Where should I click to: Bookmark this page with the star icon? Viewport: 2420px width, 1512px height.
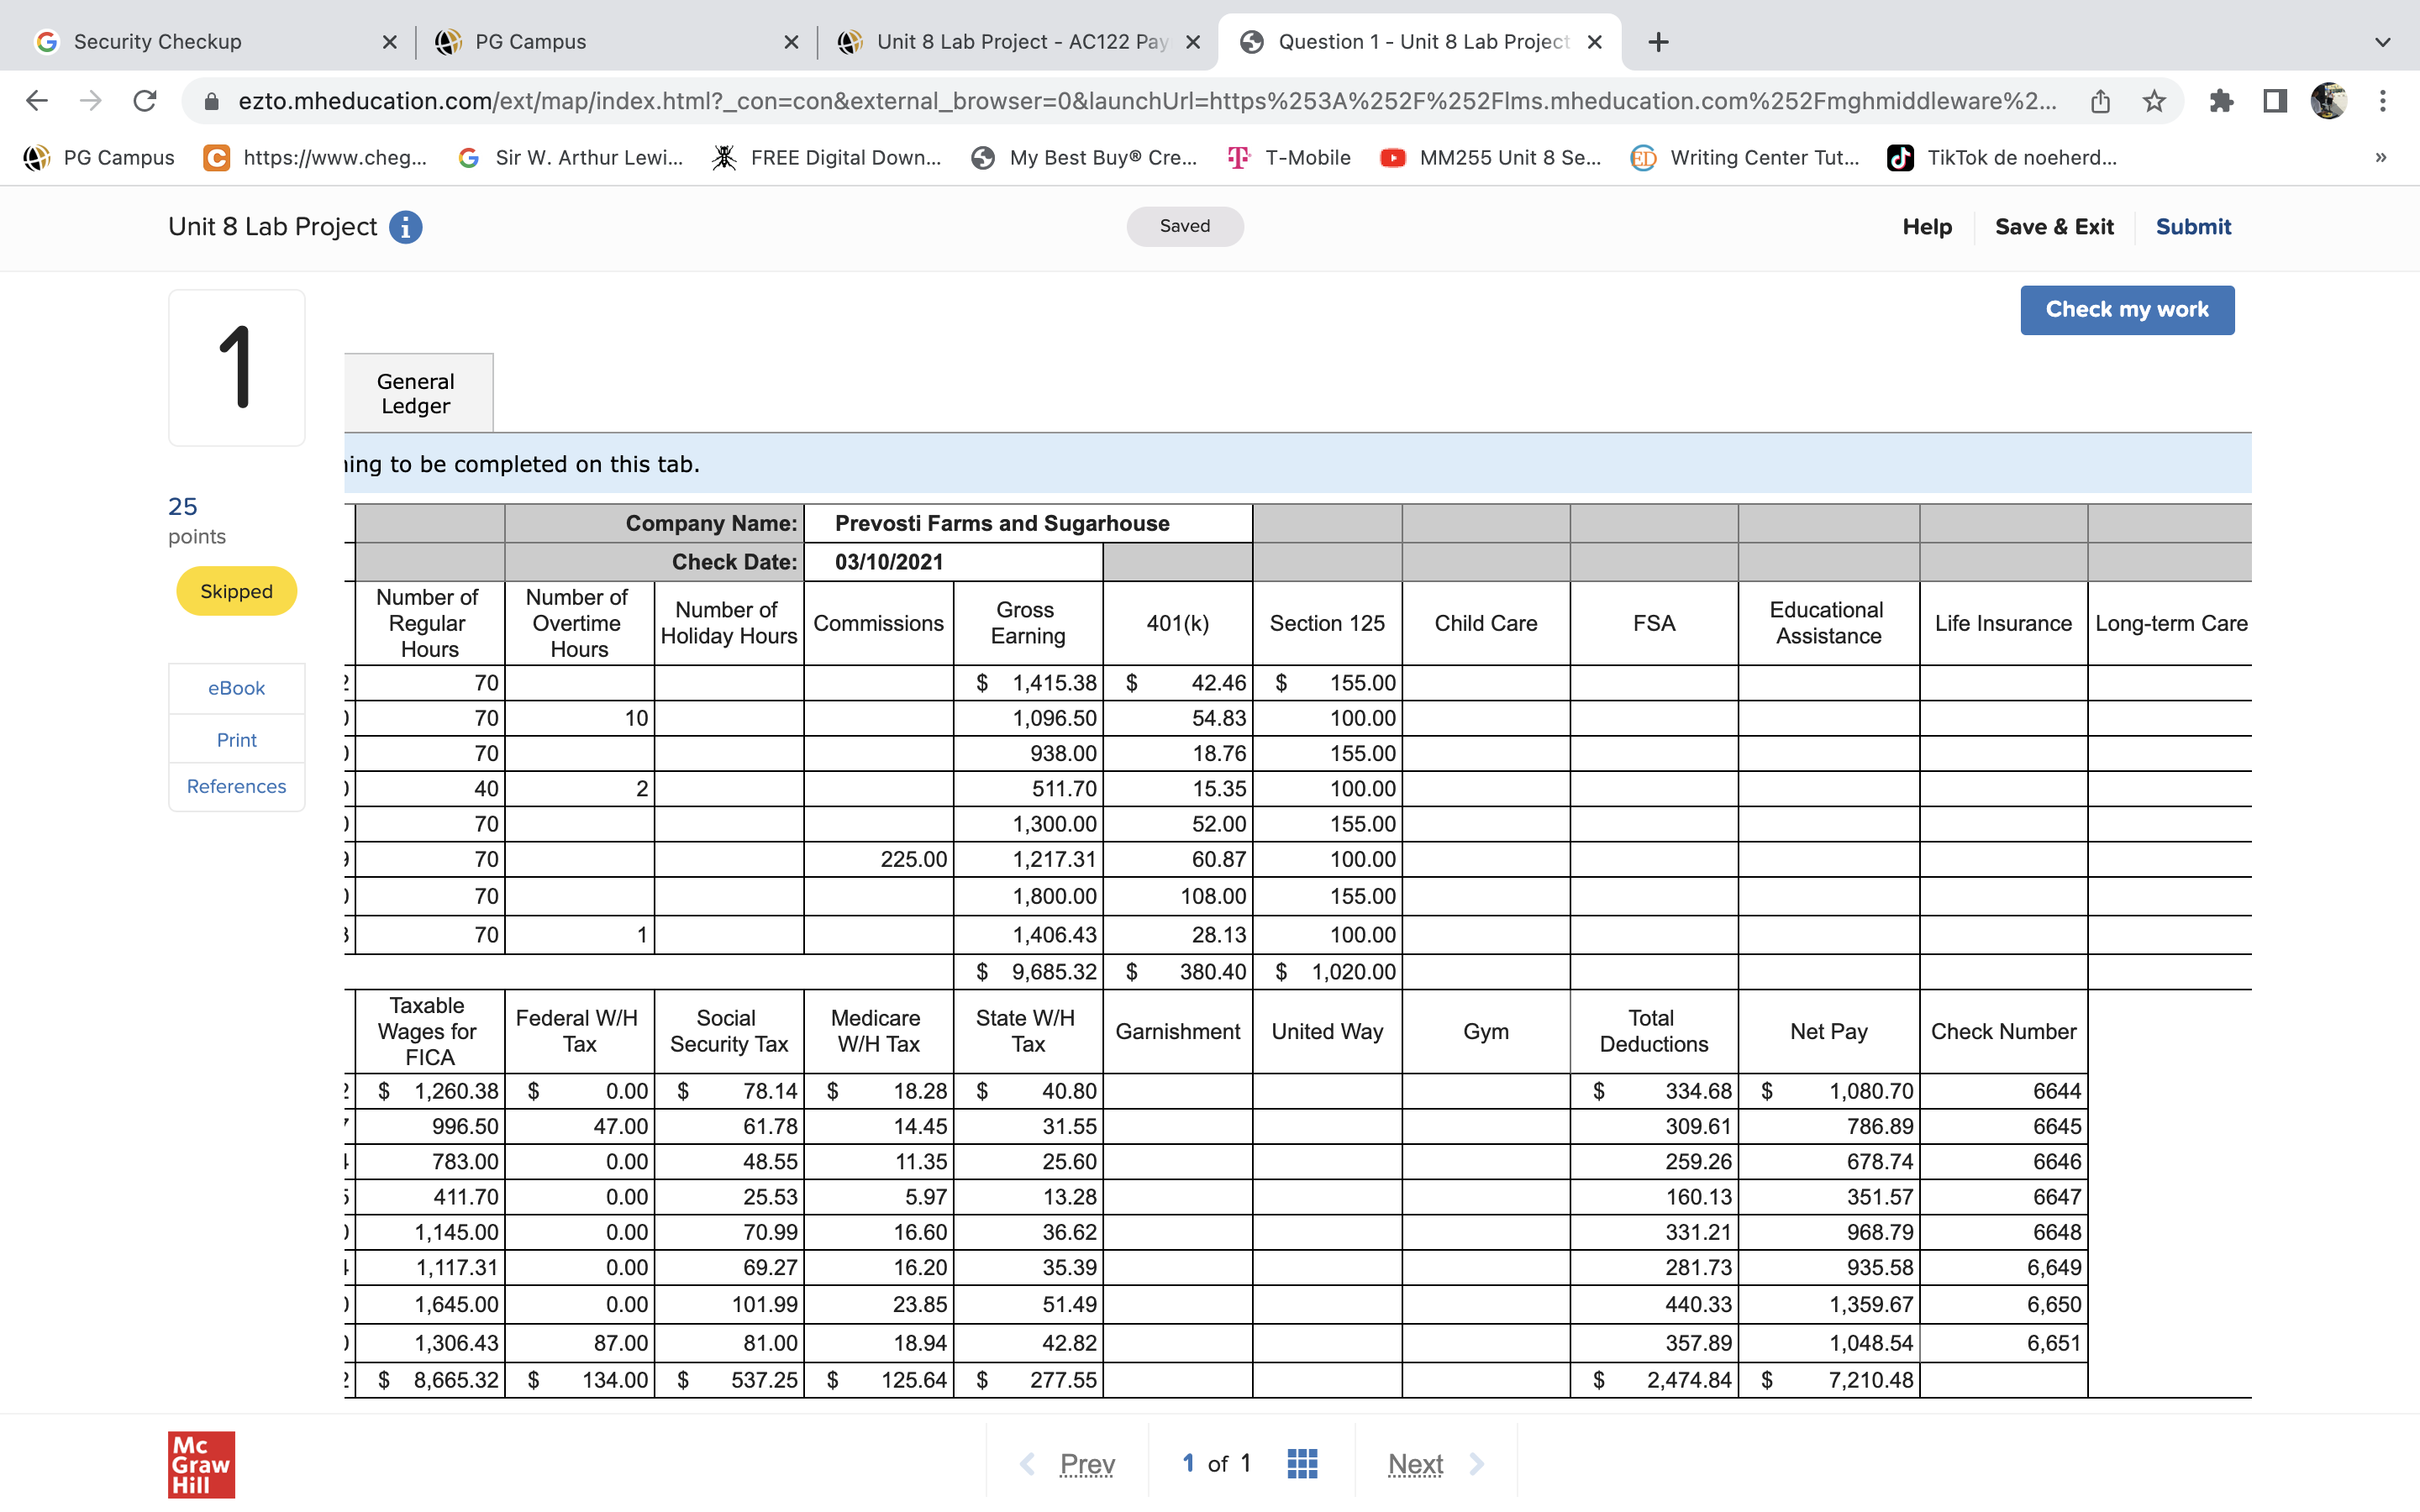click(2154, 101)
